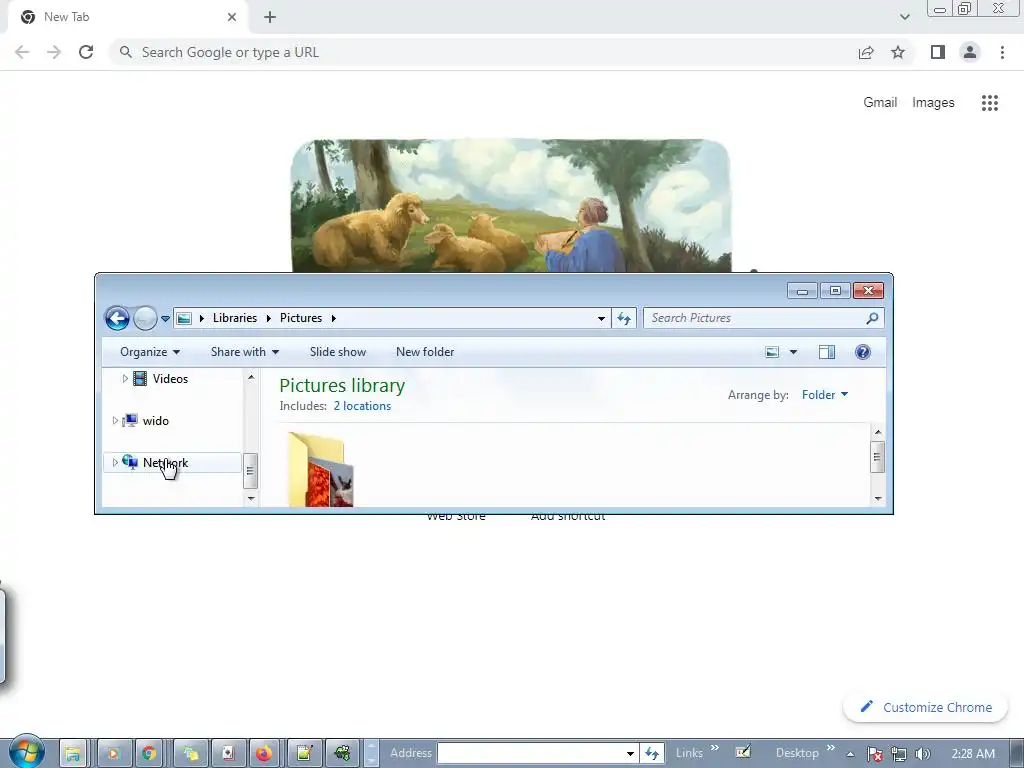This screenshot has height=768, width=1024.
Task: Open the Action Center flag tray icon
Action: coord(874,754)
